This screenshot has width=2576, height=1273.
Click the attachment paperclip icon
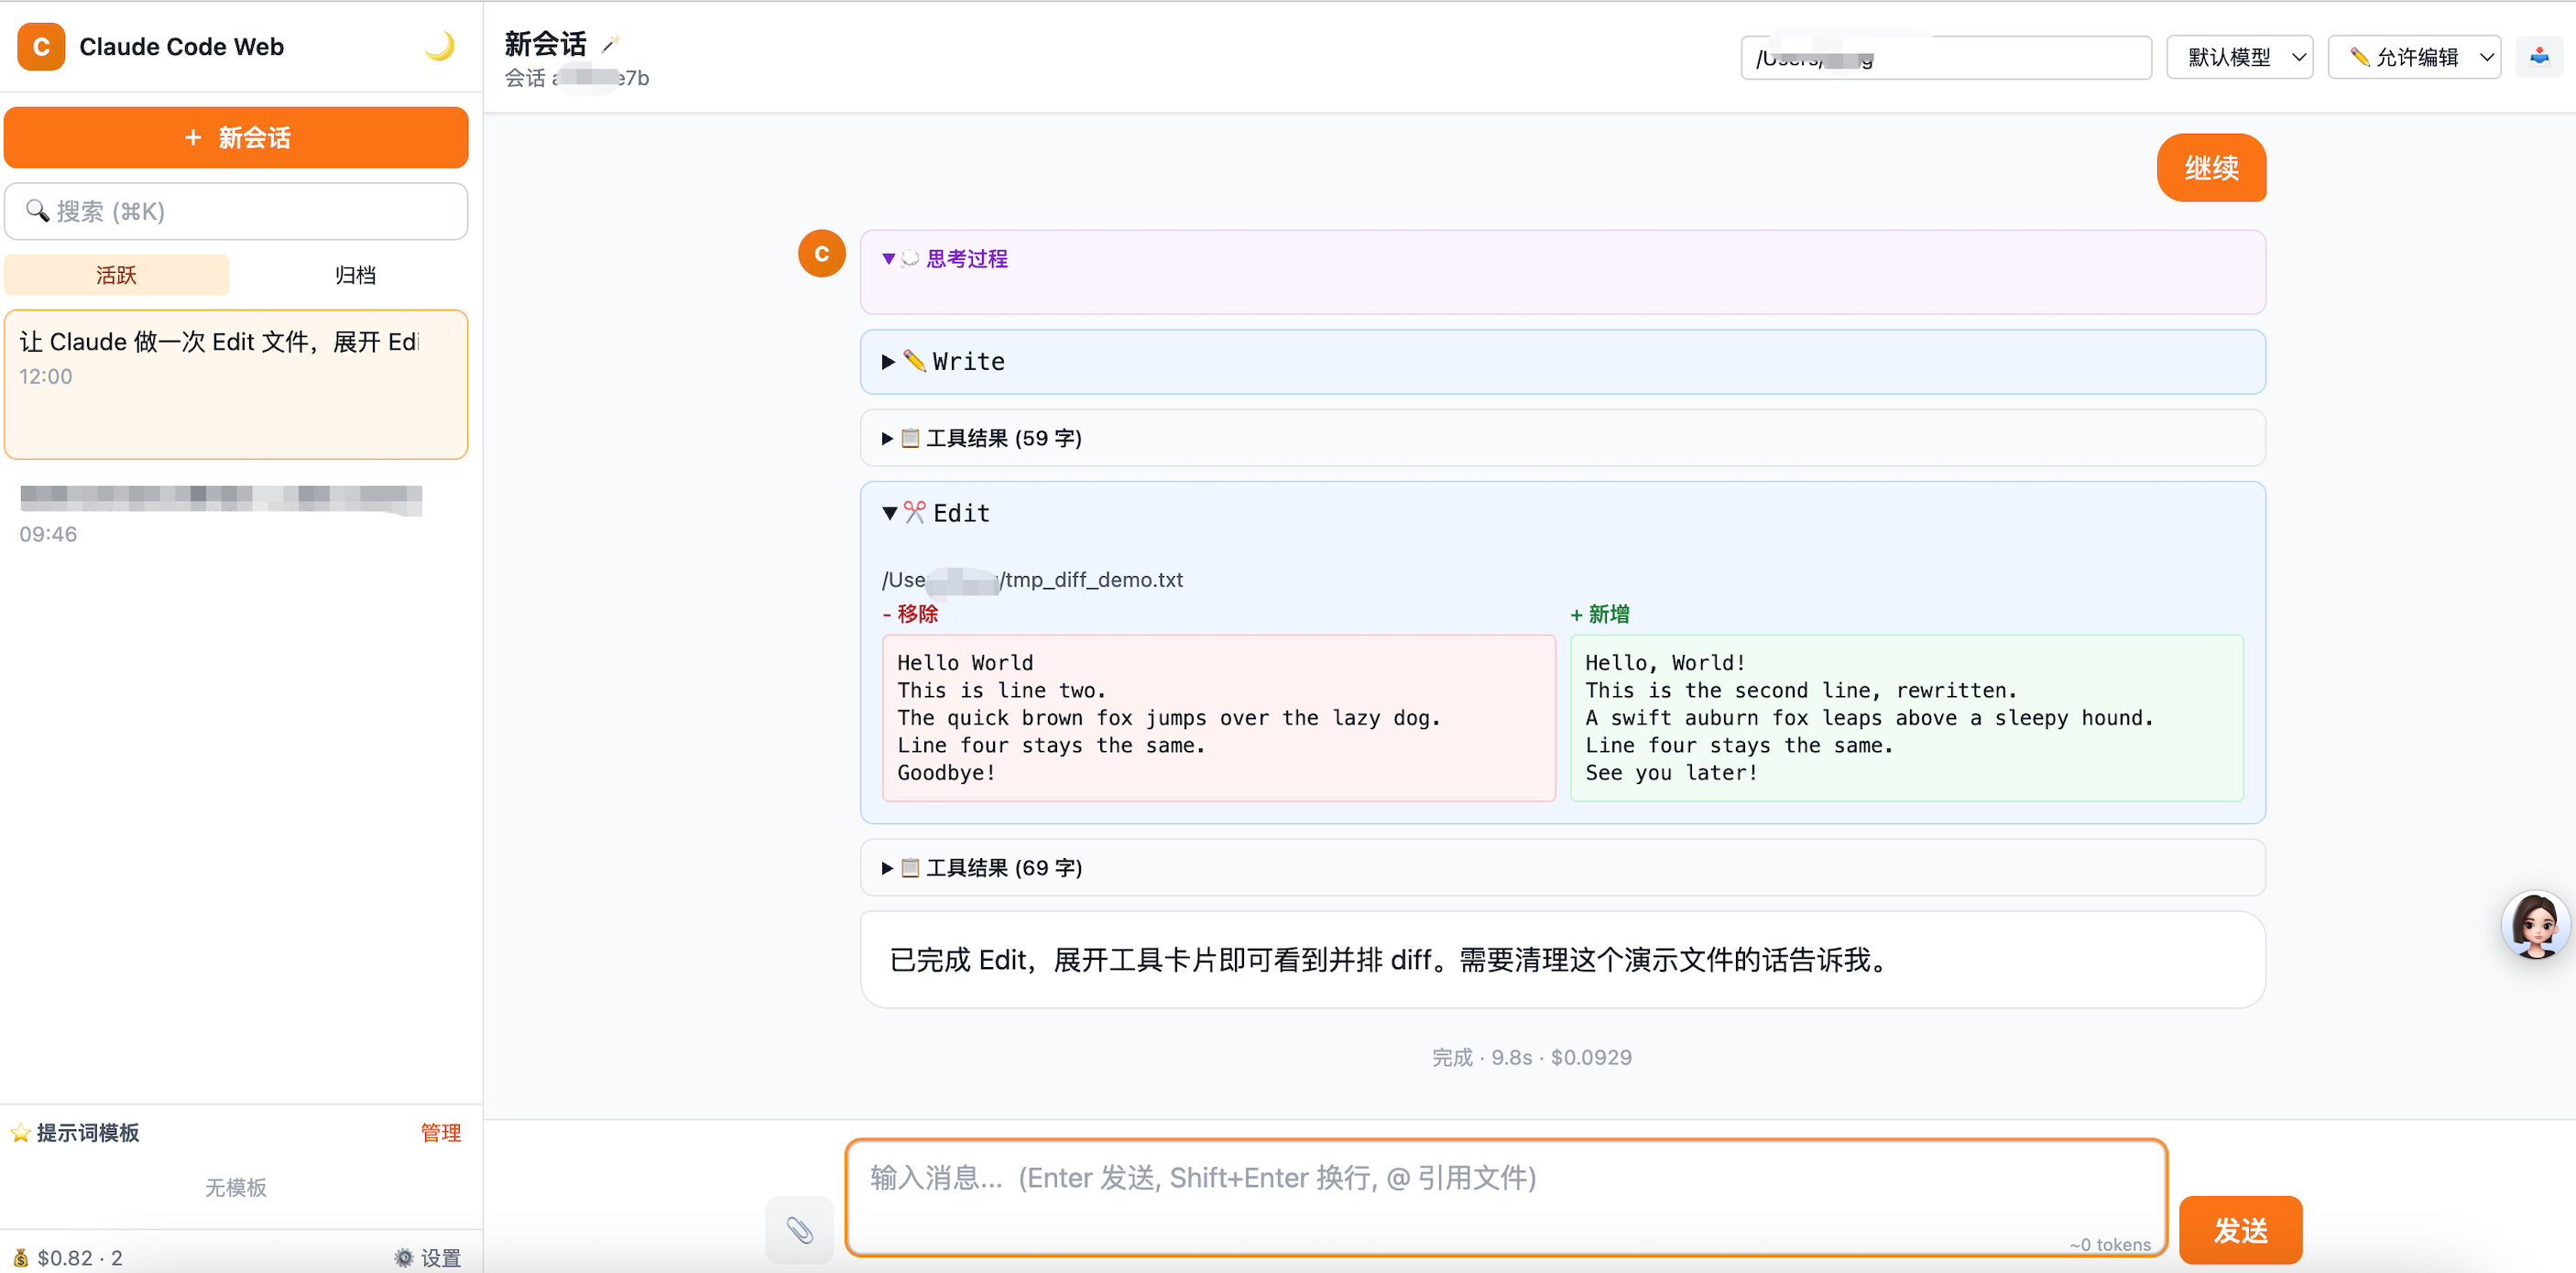pos(799,1229)
